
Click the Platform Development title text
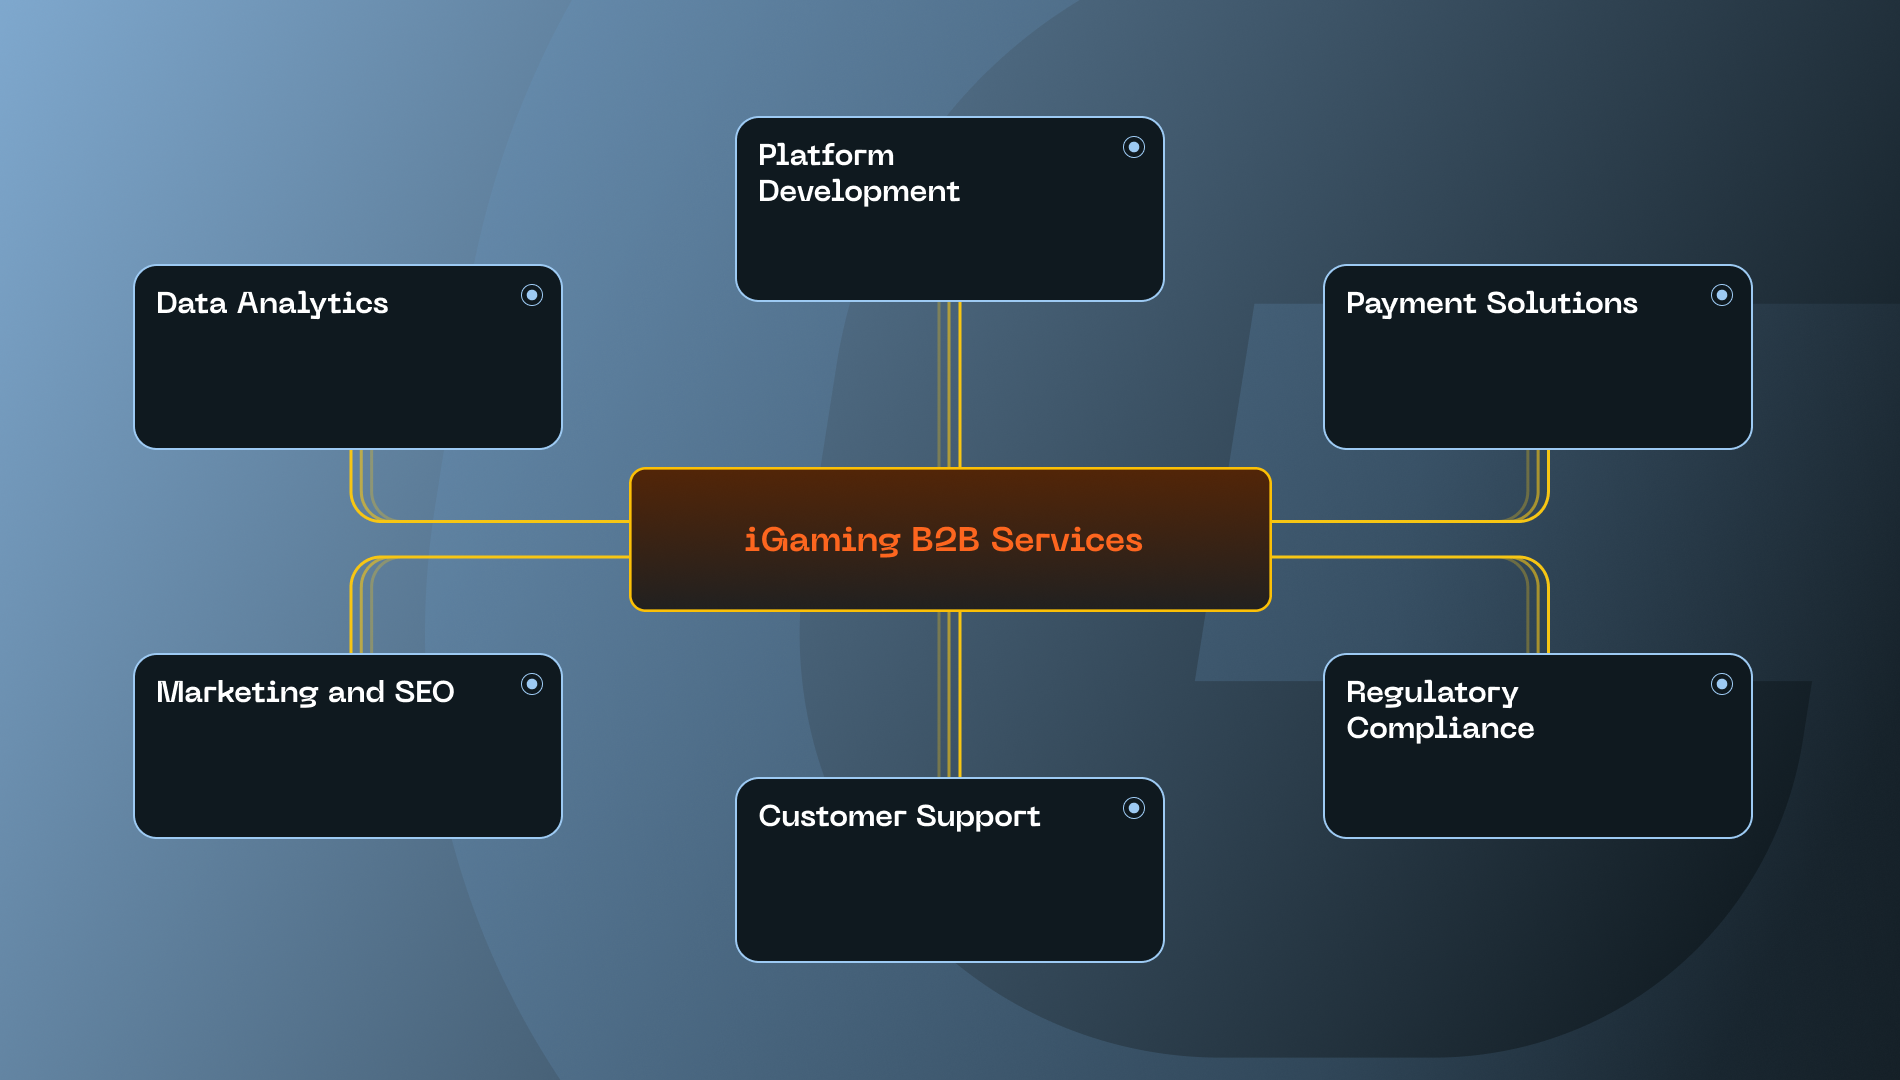point(859,173)
